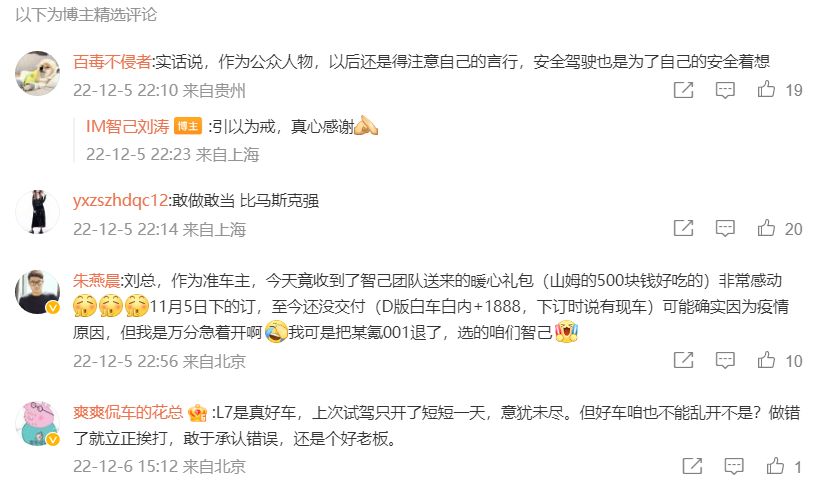Open reply box on yxzszhdqc12's comment
Image resolution: width=819 pixels, height=503 pixels.
[x=725, y=229]
